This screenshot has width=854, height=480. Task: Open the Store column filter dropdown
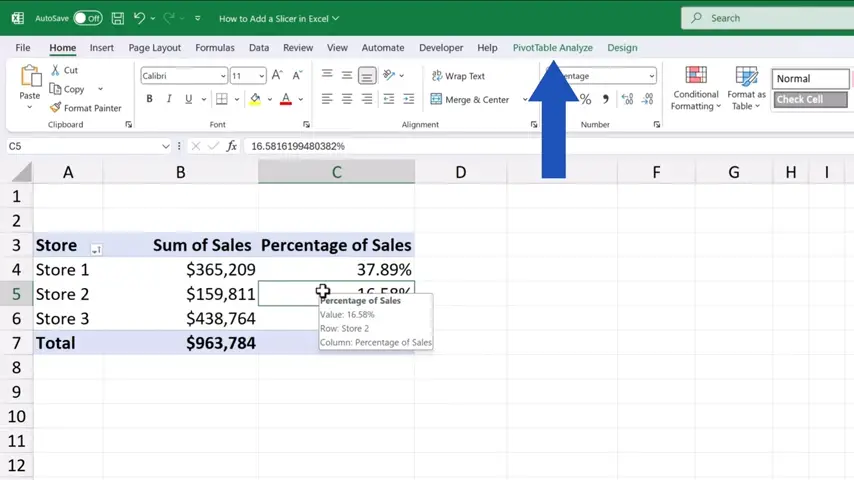96,249
